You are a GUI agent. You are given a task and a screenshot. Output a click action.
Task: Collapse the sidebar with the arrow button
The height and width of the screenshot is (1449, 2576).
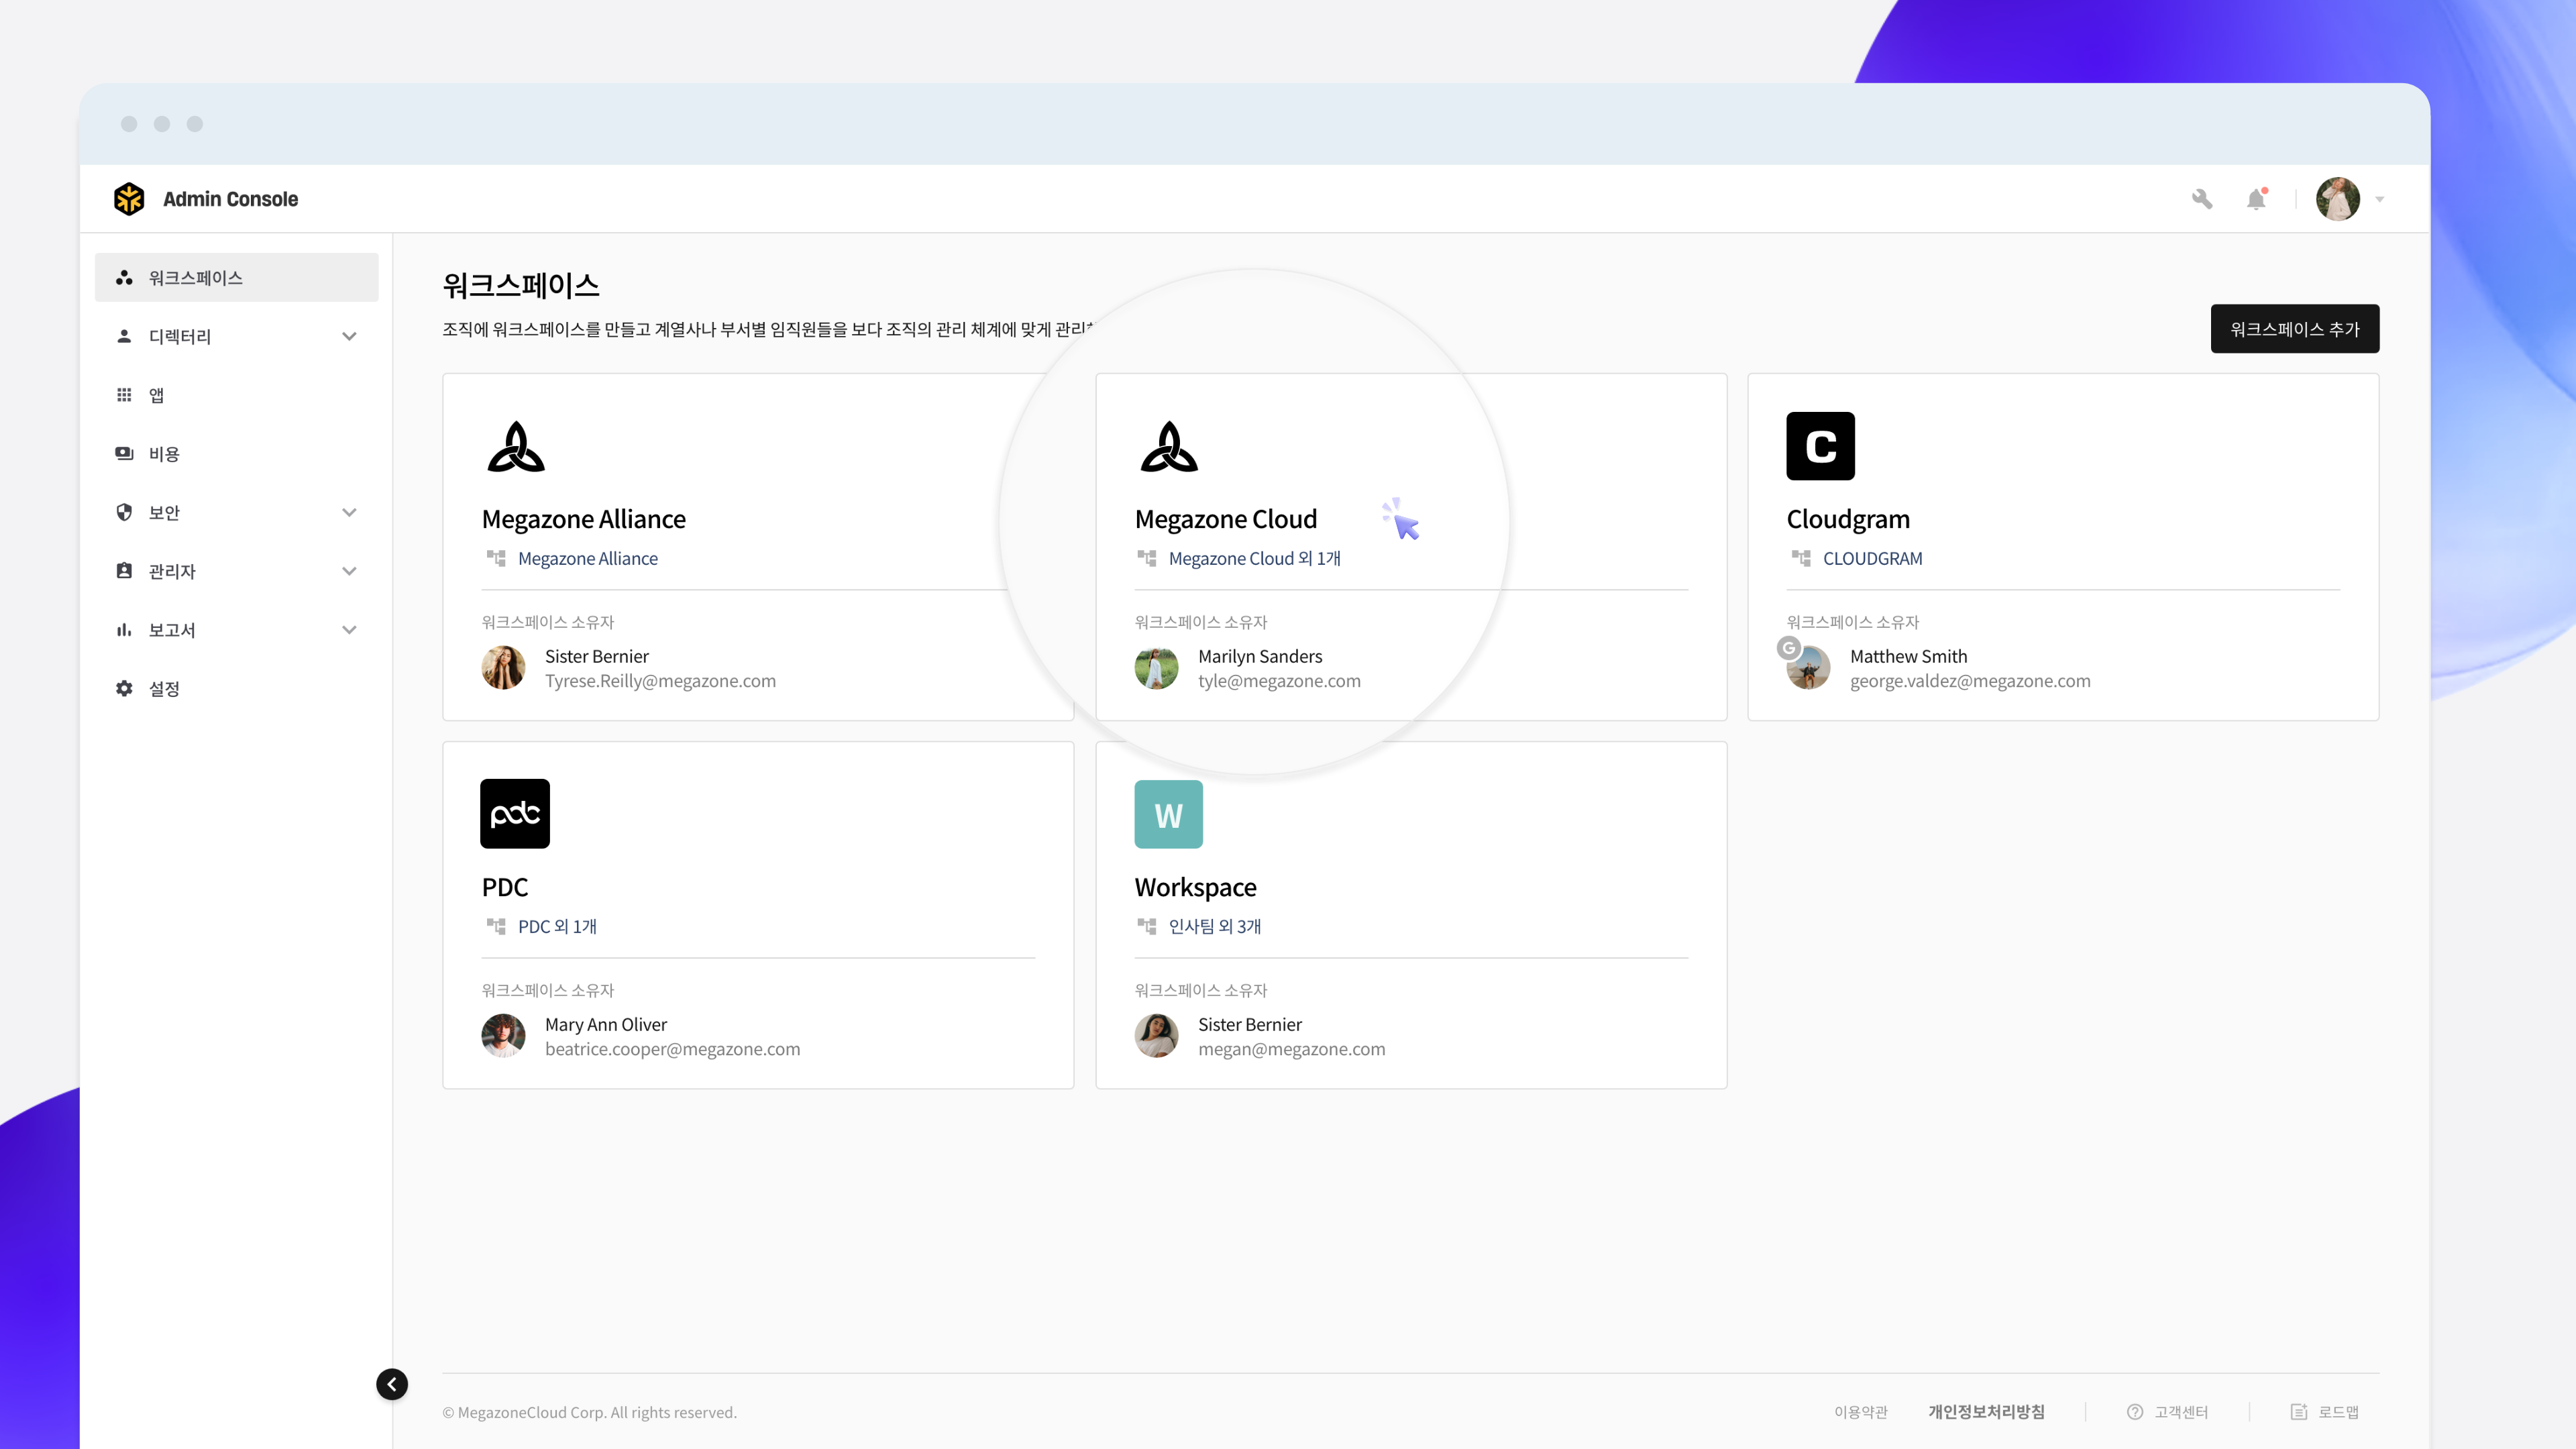click(392, 1384)
